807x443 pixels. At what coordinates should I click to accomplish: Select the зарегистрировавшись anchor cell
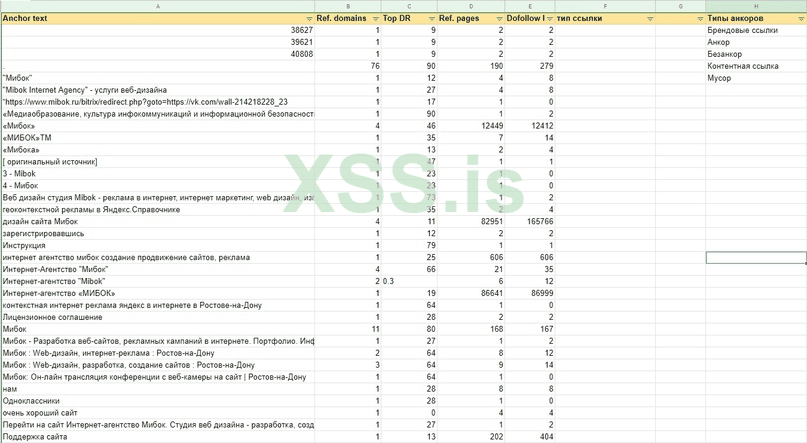(158, 234)
